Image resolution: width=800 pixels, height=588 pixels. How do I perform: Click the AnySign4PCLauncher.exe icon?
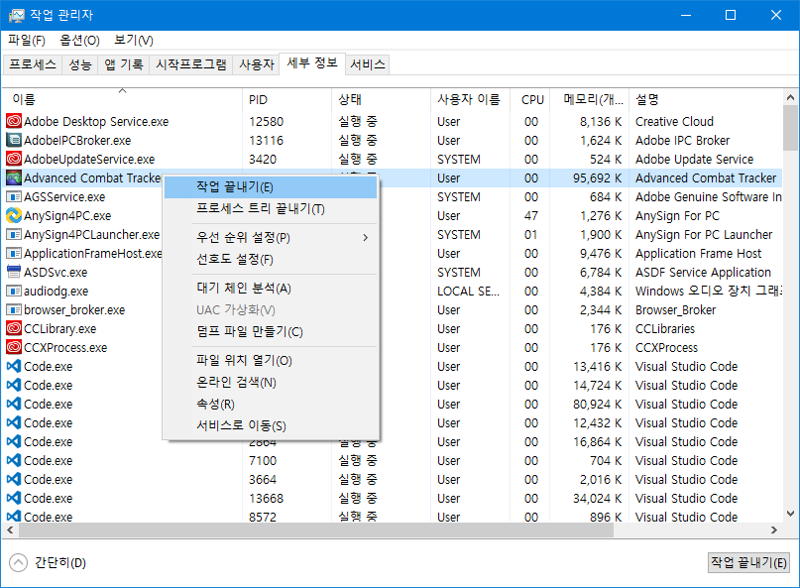(14, 234)
